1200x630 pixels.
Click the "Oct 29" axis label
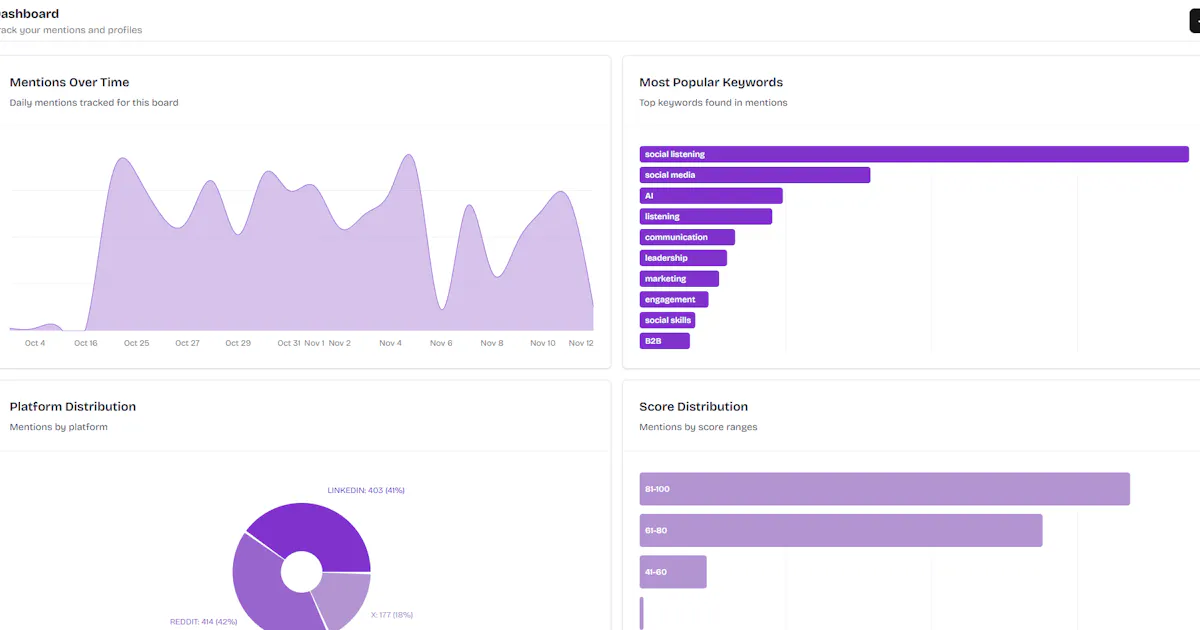(238, 343)
